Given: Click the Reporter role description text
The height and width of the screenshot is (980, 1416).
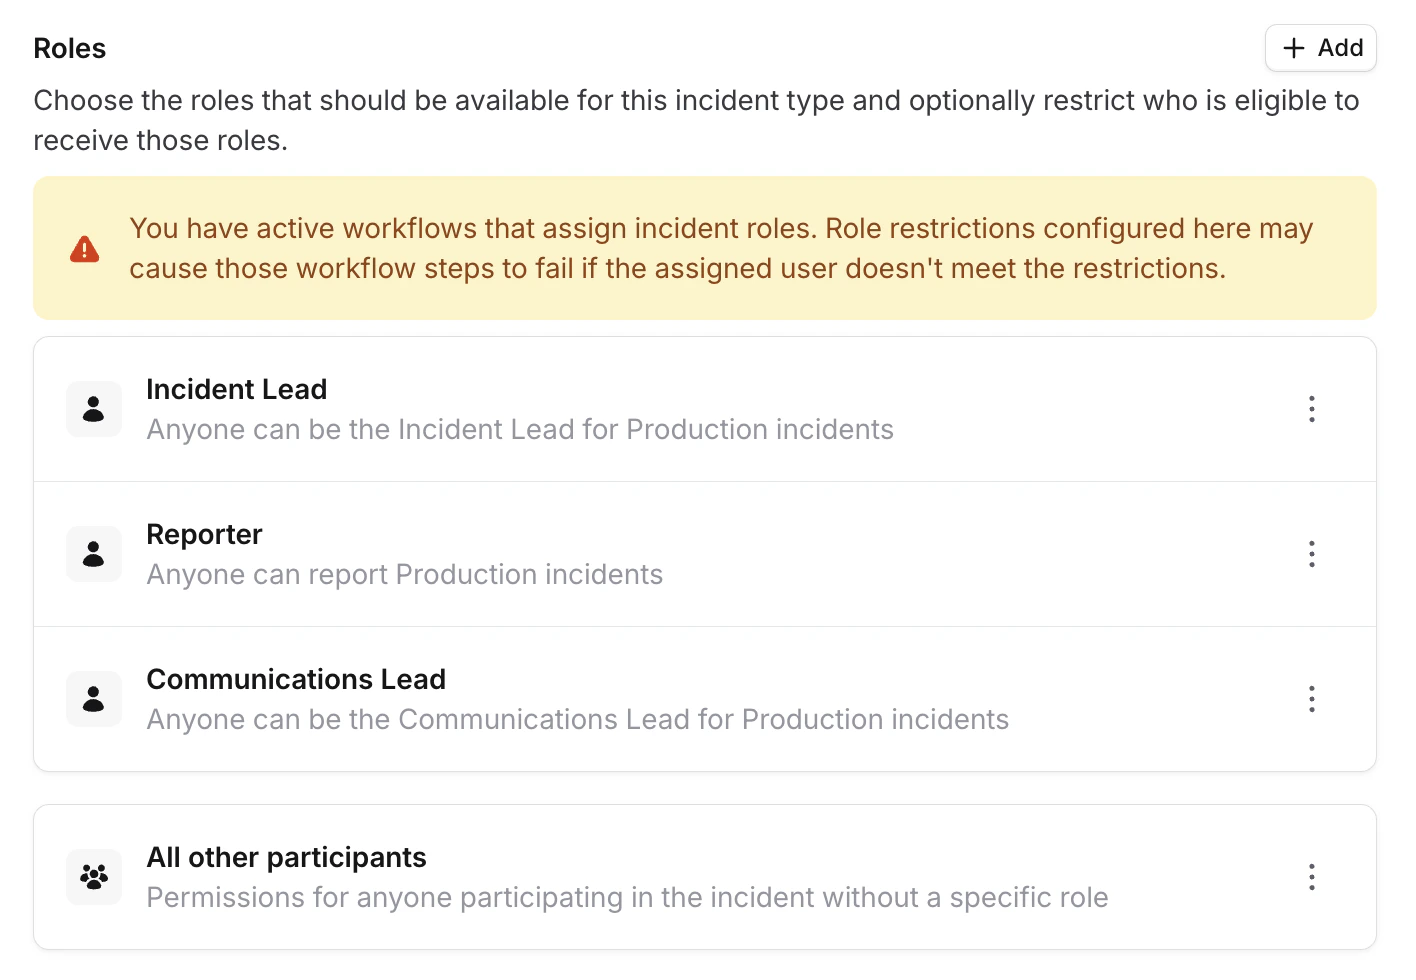Looking at the screenshot, I should [x=404, y=574].
